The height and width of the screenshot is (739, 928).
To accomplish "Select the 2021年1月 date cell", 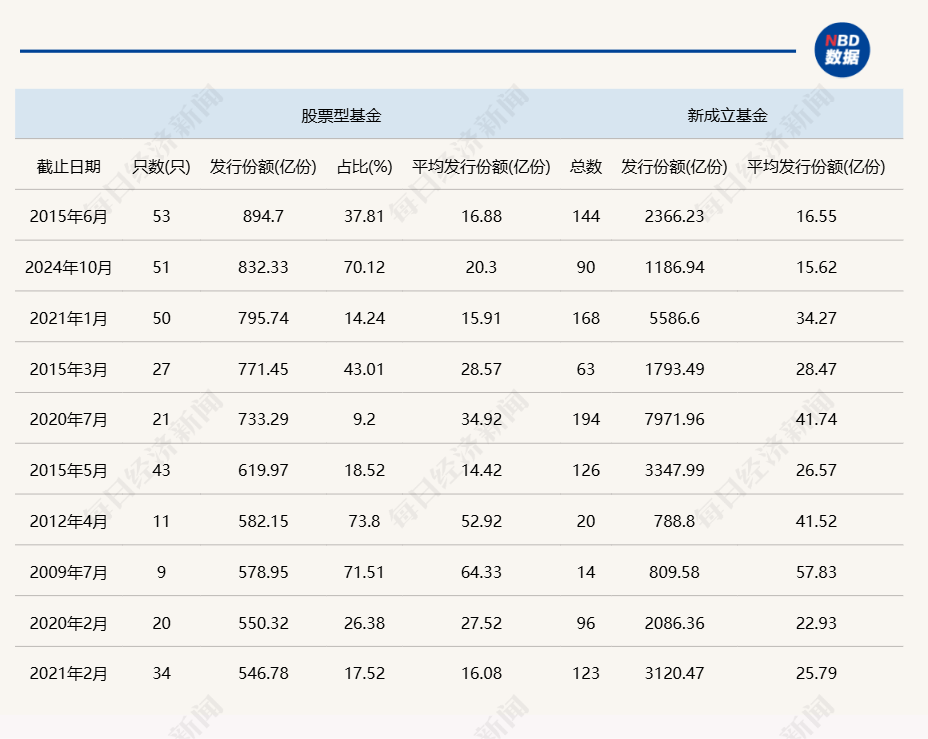I will coord(69,318).
